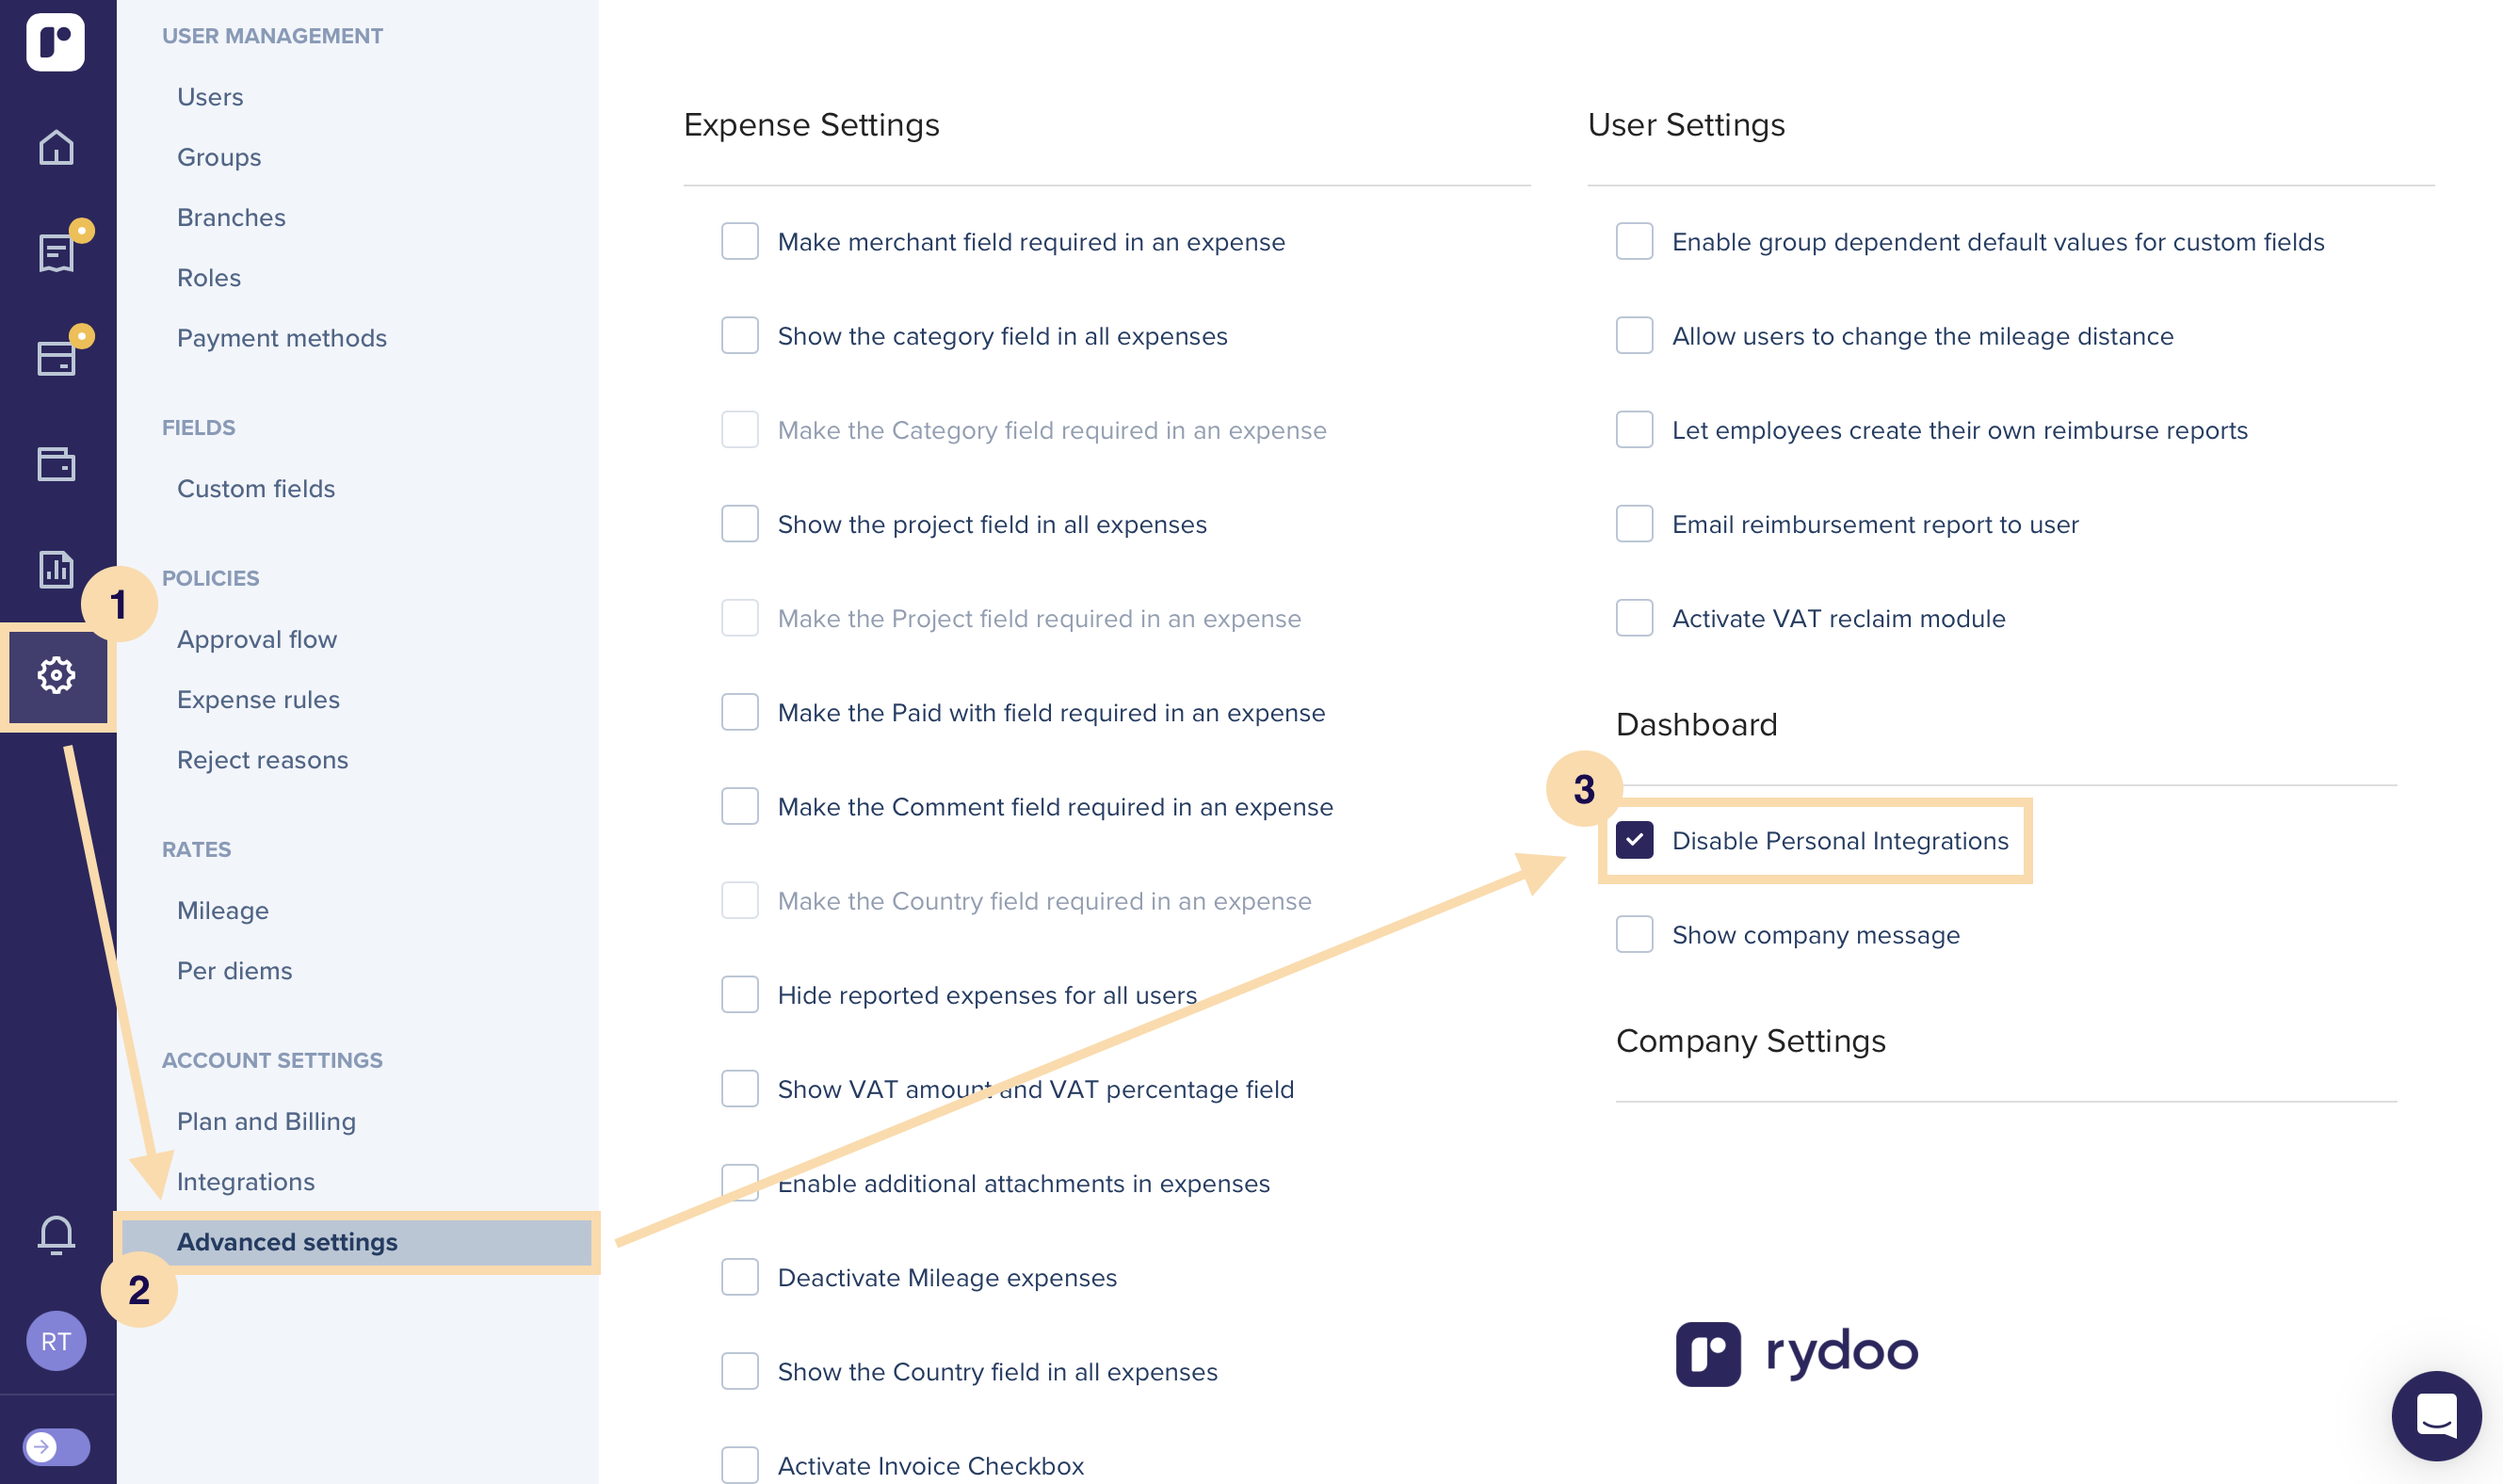This screenshot has width=2503, height=1484.
Task: Open the Integrations menu item
Action: coord(246,1182)
